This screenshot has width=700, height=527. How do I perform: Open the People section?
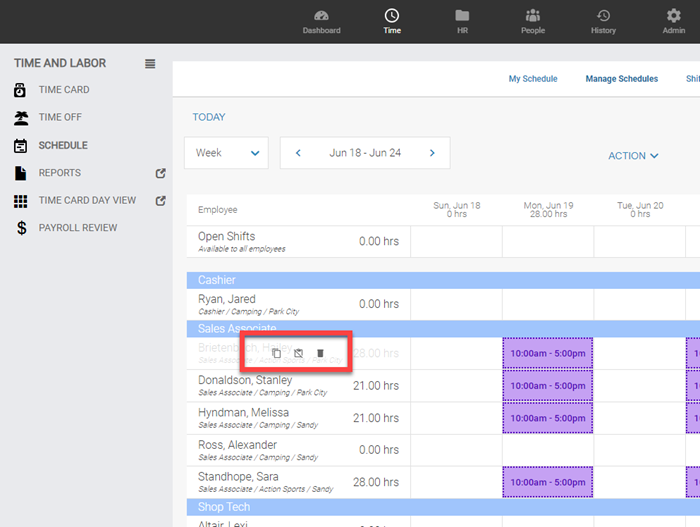point(533,21)
